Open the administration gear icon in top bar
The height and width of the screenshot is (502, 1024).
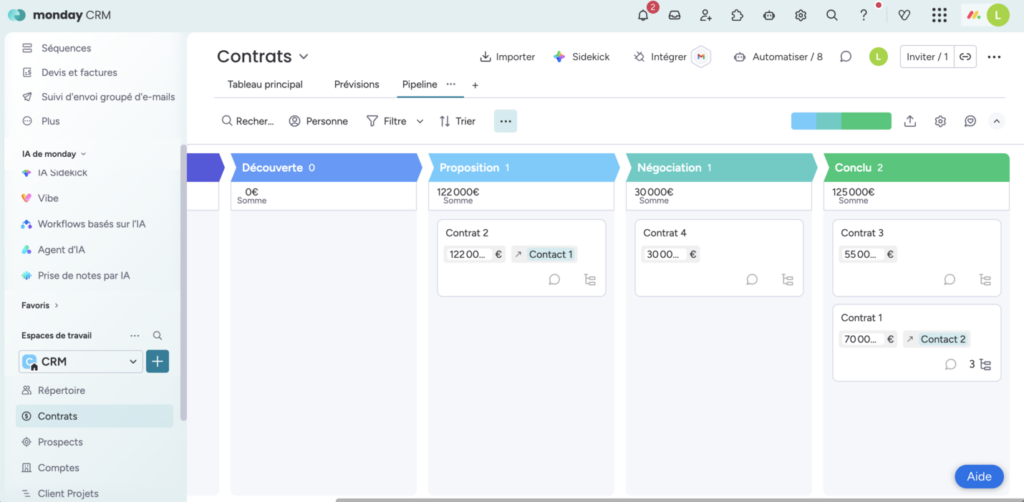(801, 15)
